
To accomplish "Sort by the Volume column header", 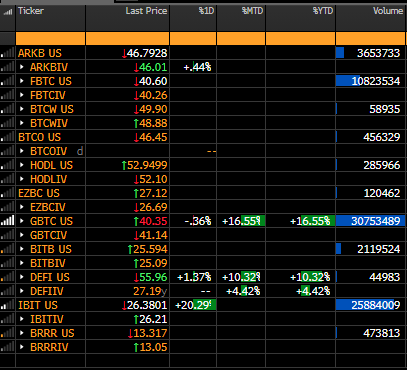I will (x=388, y=11).
